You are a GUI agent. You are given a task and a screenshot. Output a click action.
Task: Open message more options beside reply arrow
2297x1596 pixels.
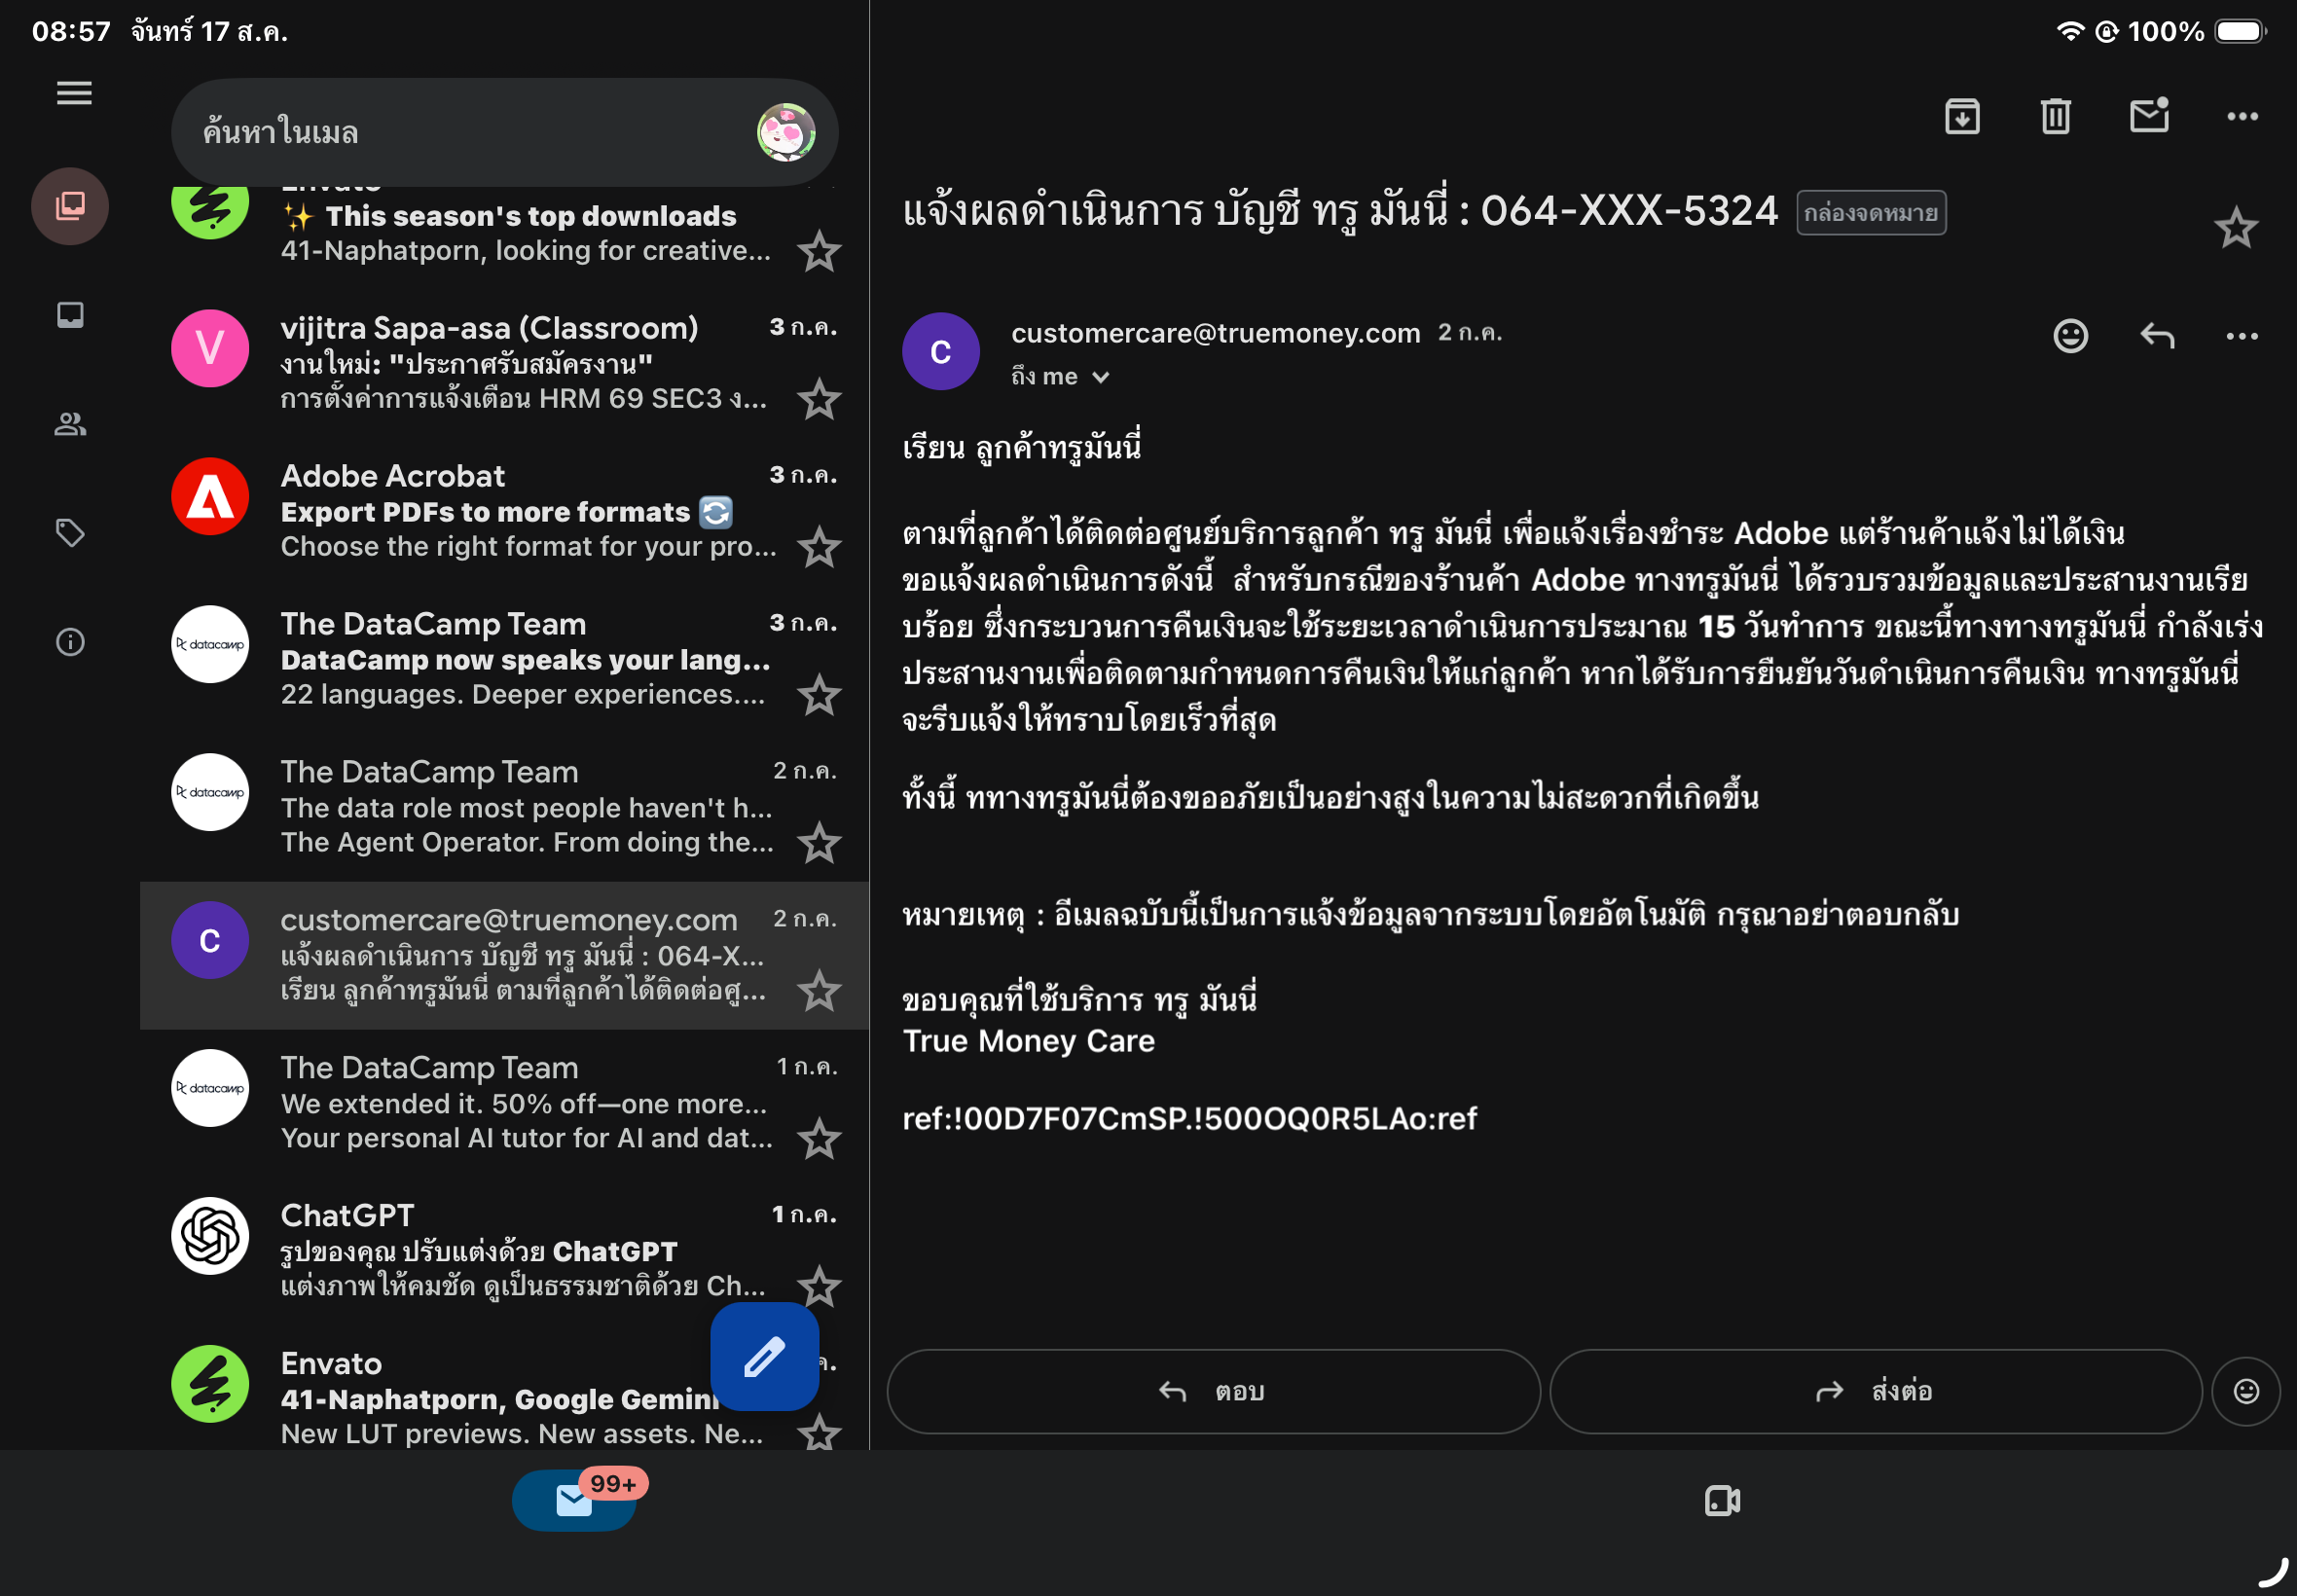coord(2242,336)
